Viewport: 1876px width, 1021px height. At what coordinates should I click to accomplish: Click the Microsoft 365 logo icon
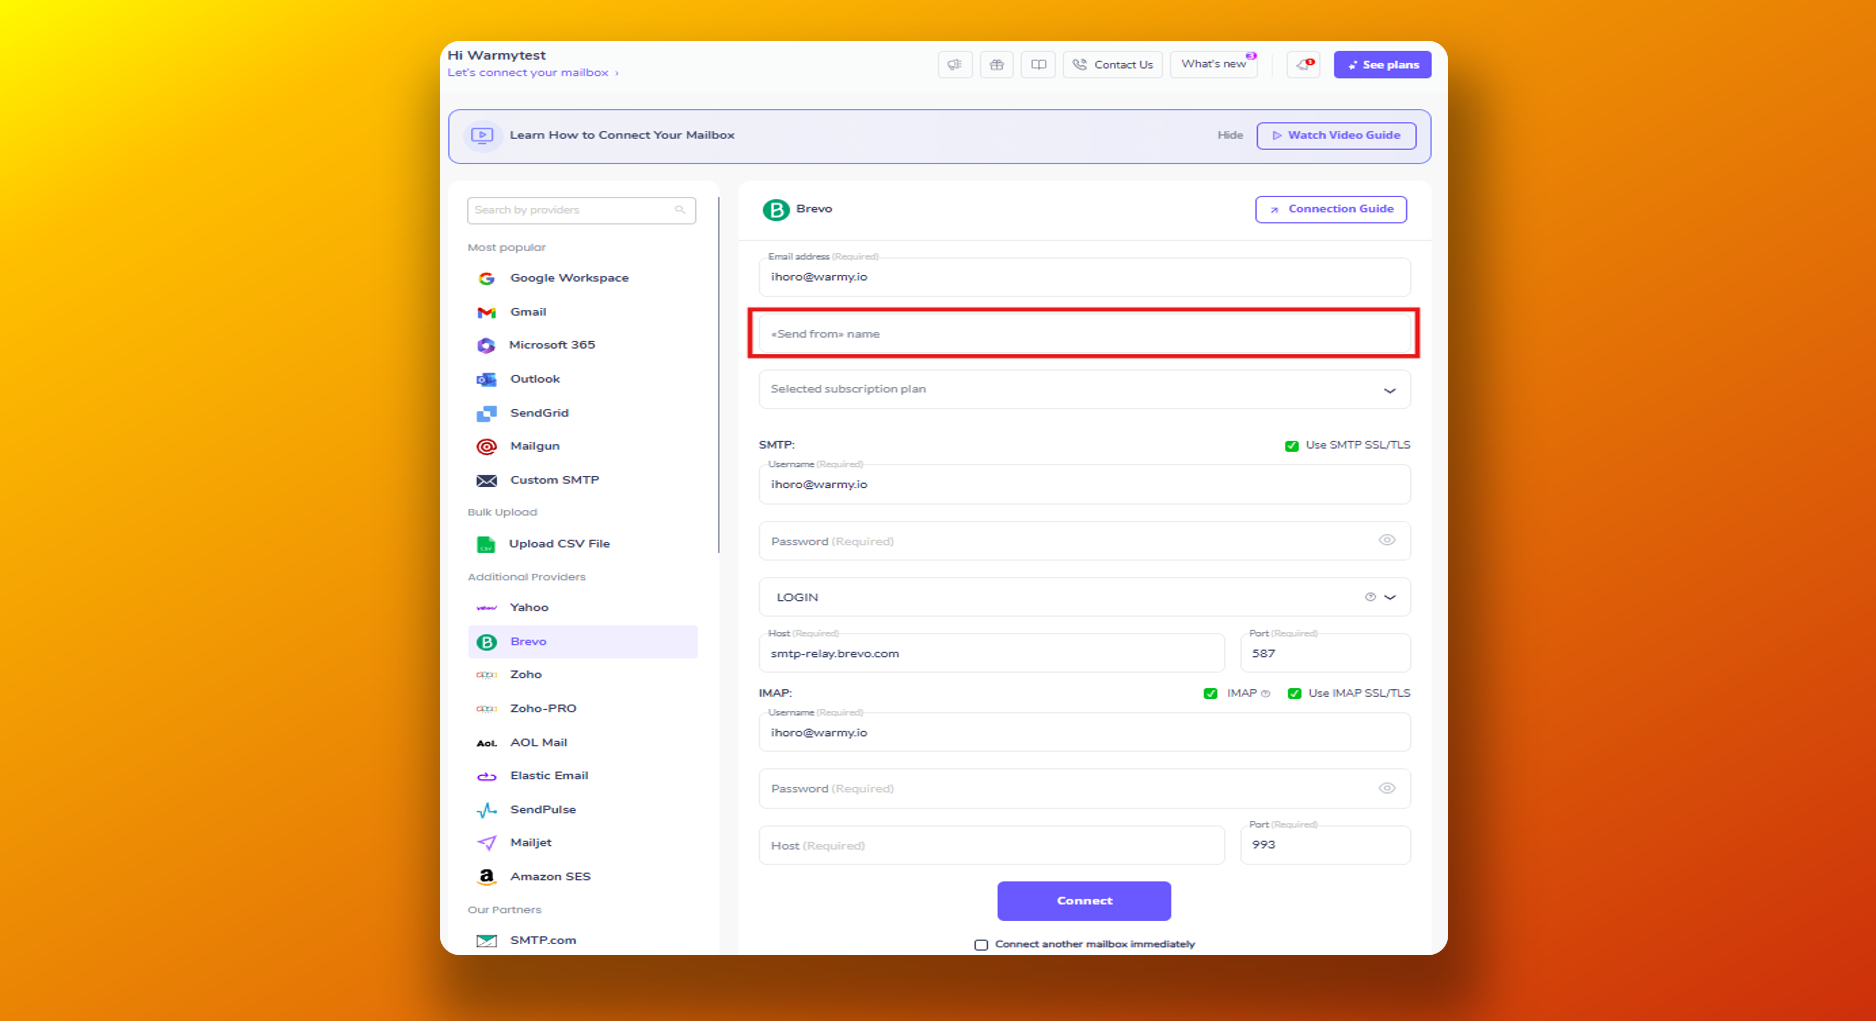[486, 345]
